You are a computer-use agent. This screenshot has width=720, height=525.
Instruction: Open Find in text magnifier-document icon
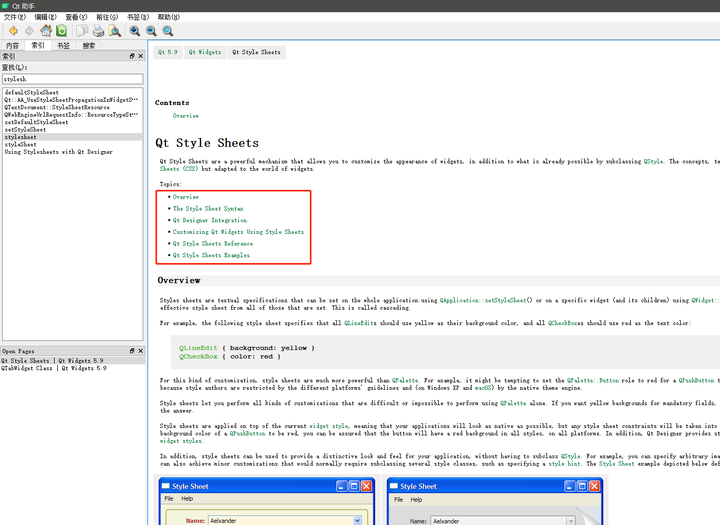tap(115, 31)
